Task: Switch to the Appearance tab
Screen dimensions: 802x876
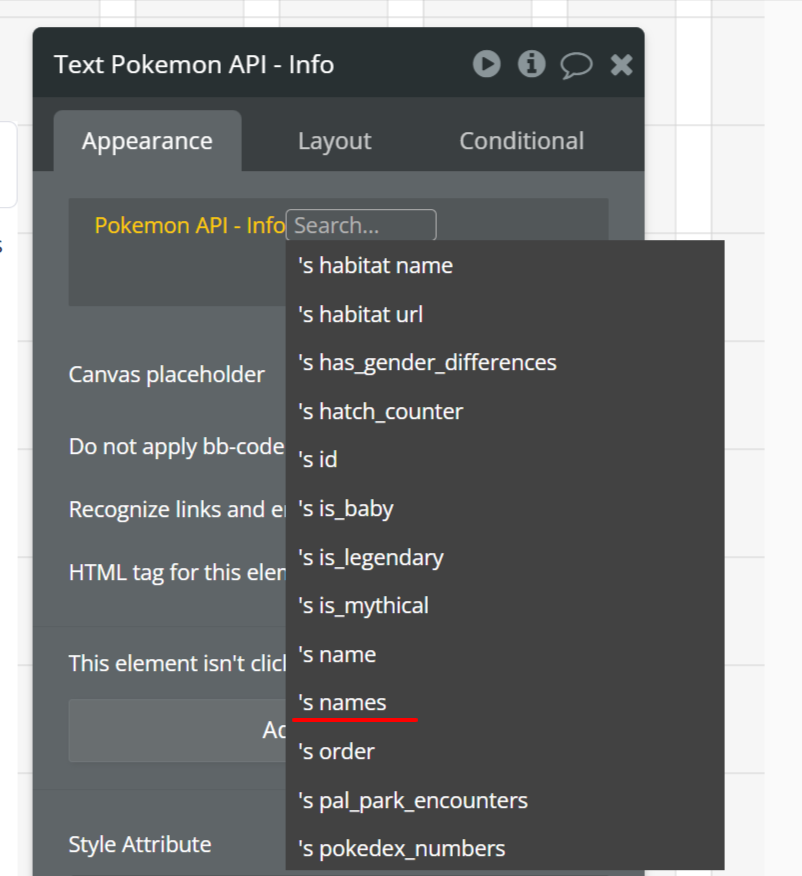Action: (x=147, y=141)
